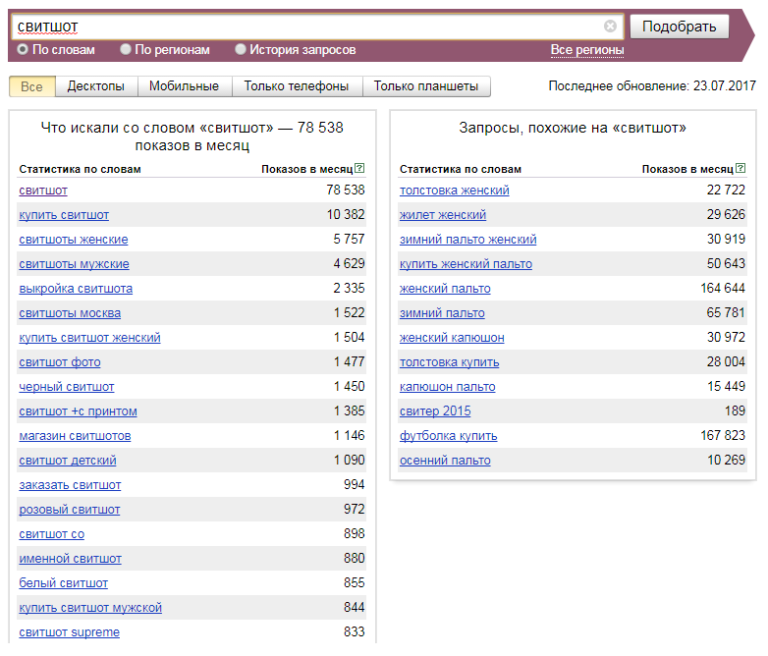Open the купить свитшот женский link
Image resolution: width=768 pixels, height=656 pixels.
click(x=90, y=338)
